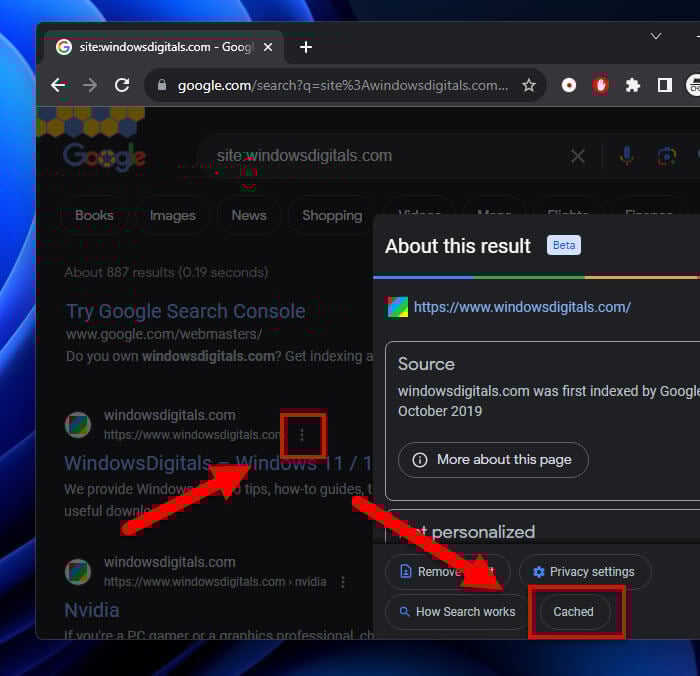Click the Beta badge
The width and height of the screenshot is (700, 676).
click(x=564, y=245)
